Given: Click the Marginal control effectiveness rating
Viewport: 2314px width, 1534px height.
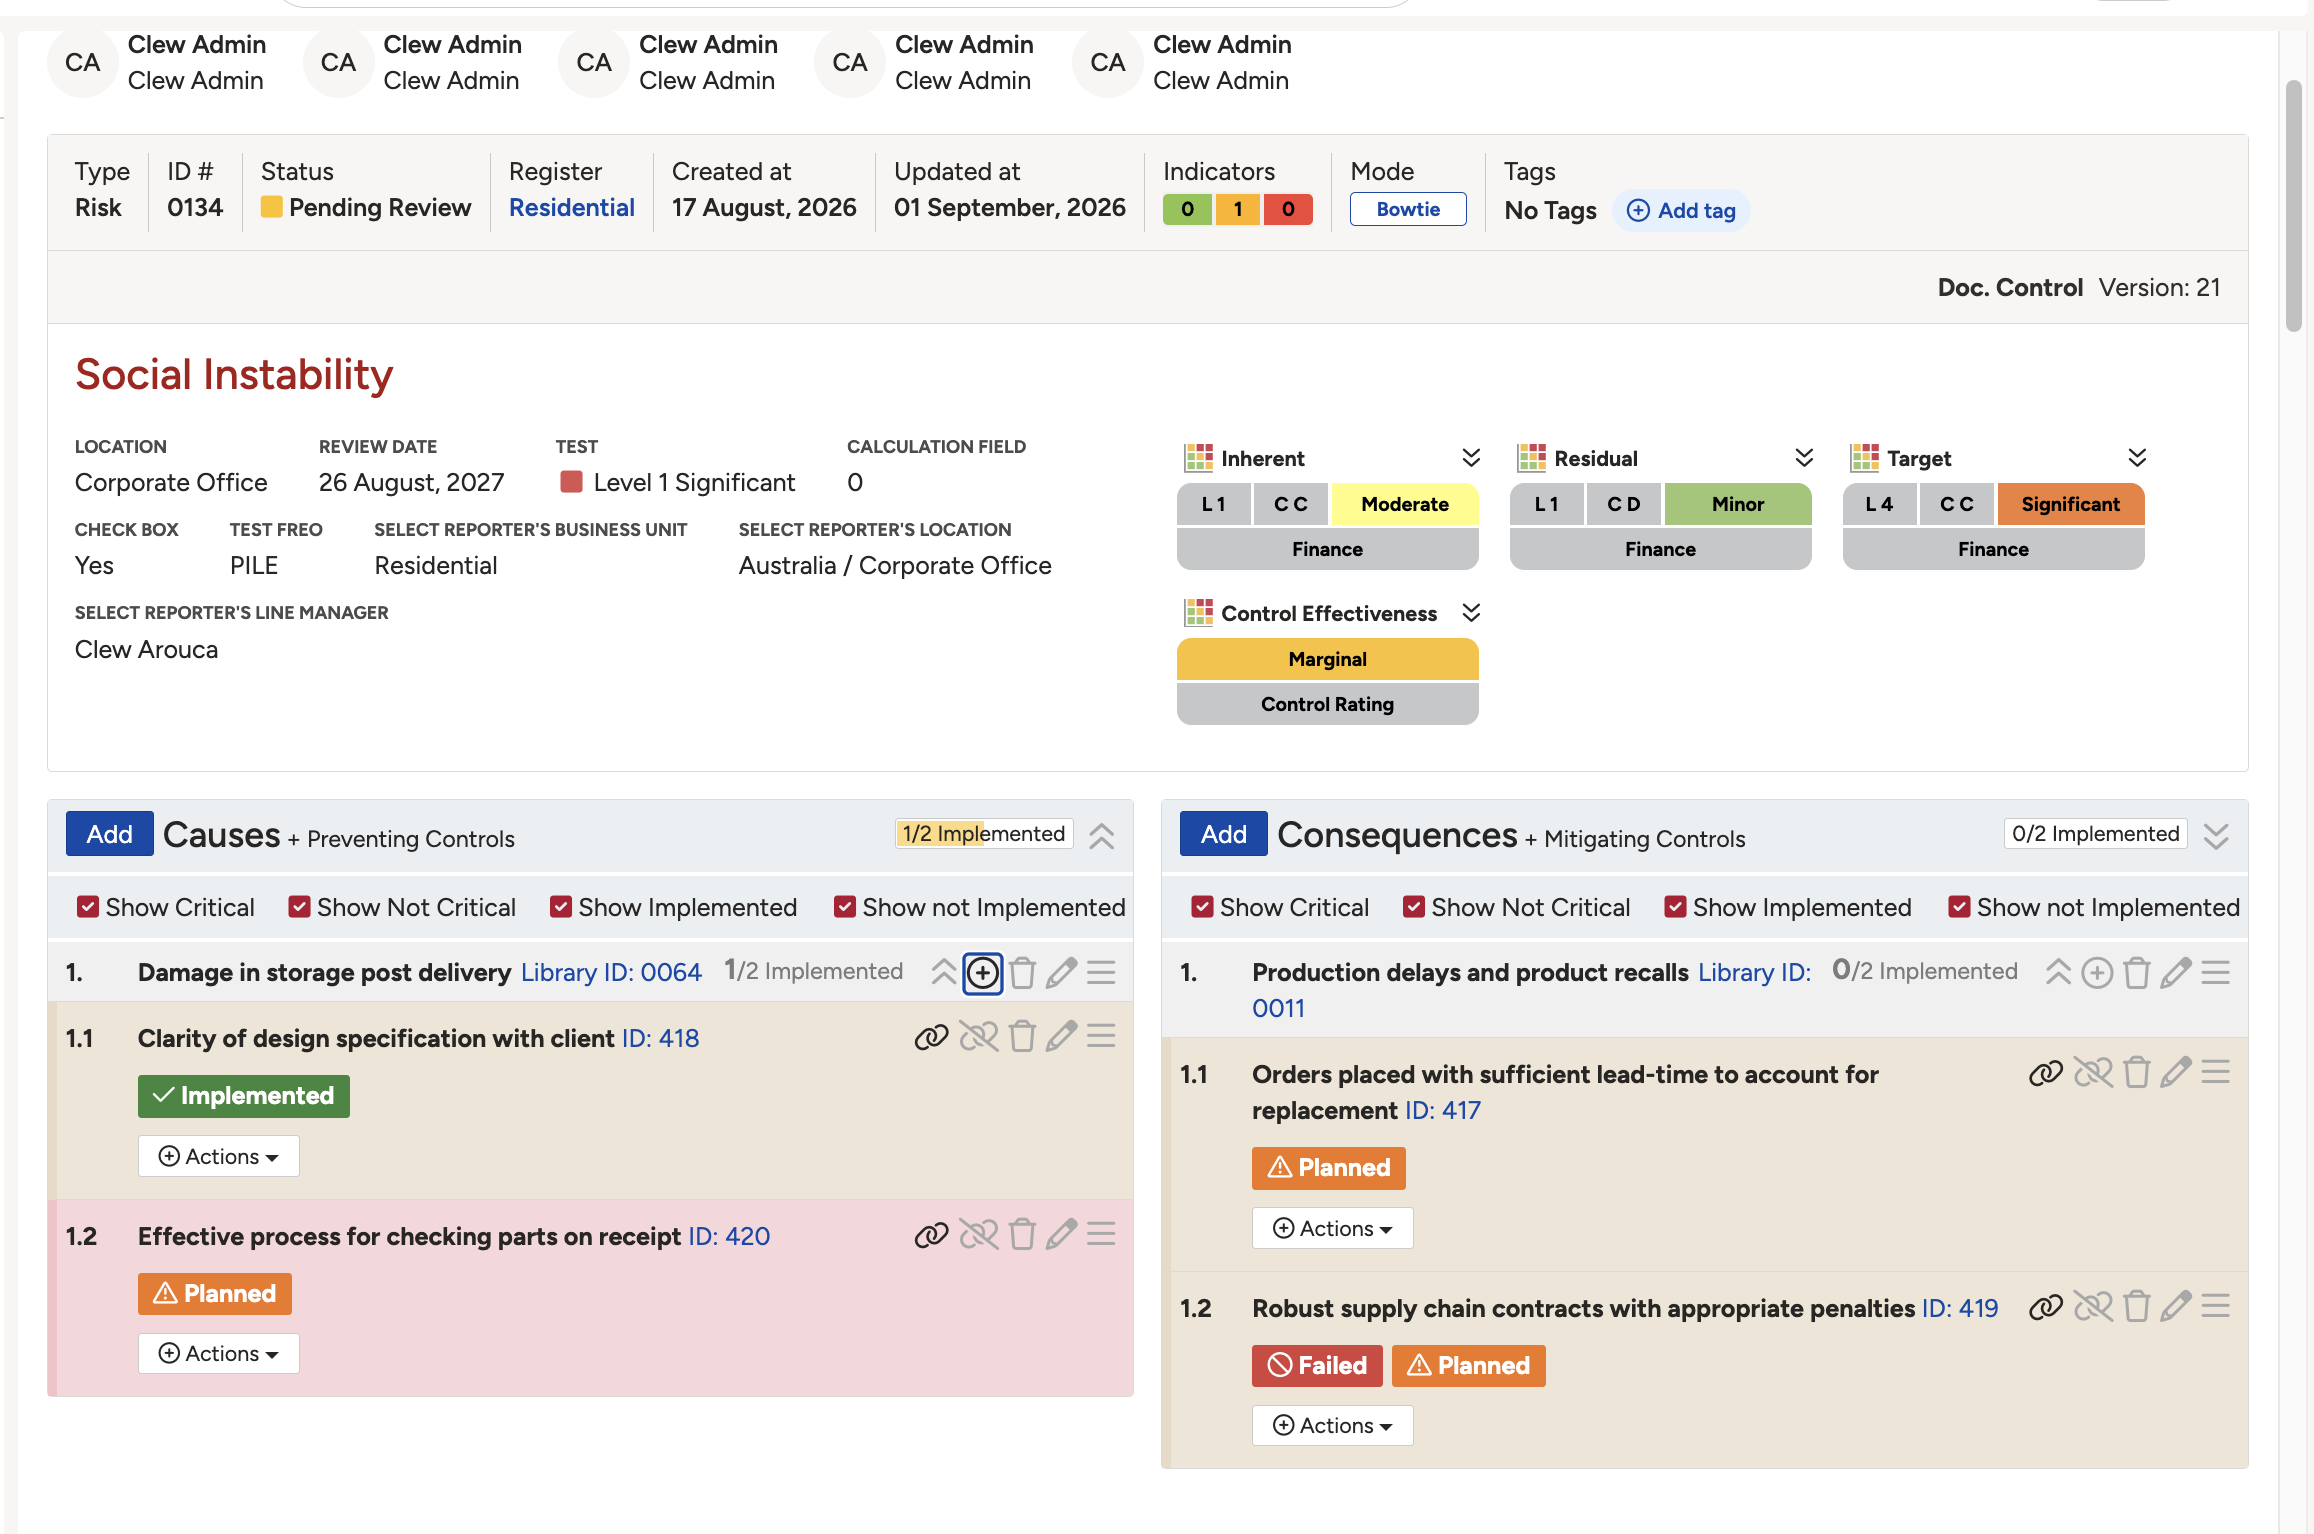Looking at the screenshot, I should [x=1328, y=659].
